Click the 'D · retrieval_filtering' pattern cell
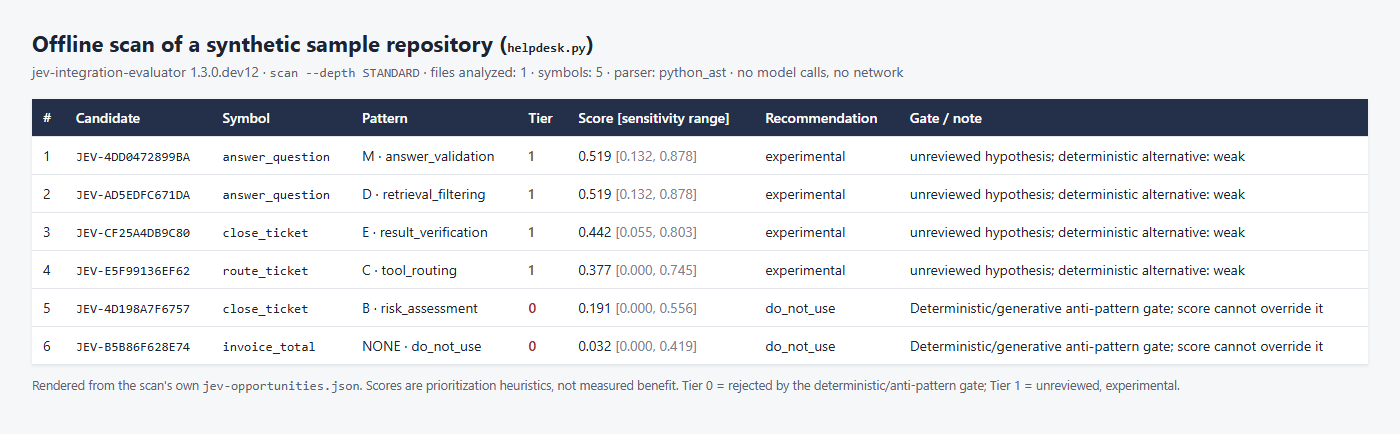 pyautogui.click(x=424, y=195)
